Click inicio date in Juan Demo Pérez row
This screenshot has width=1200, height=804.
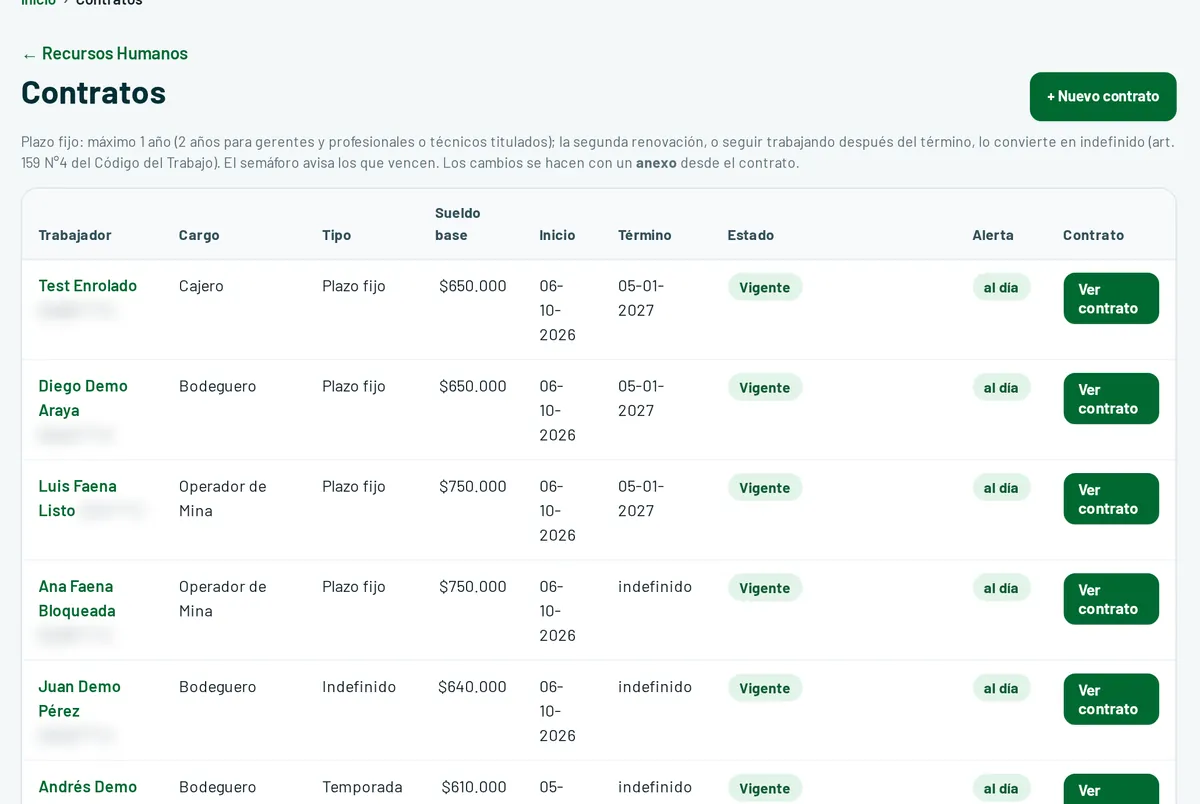557,711
